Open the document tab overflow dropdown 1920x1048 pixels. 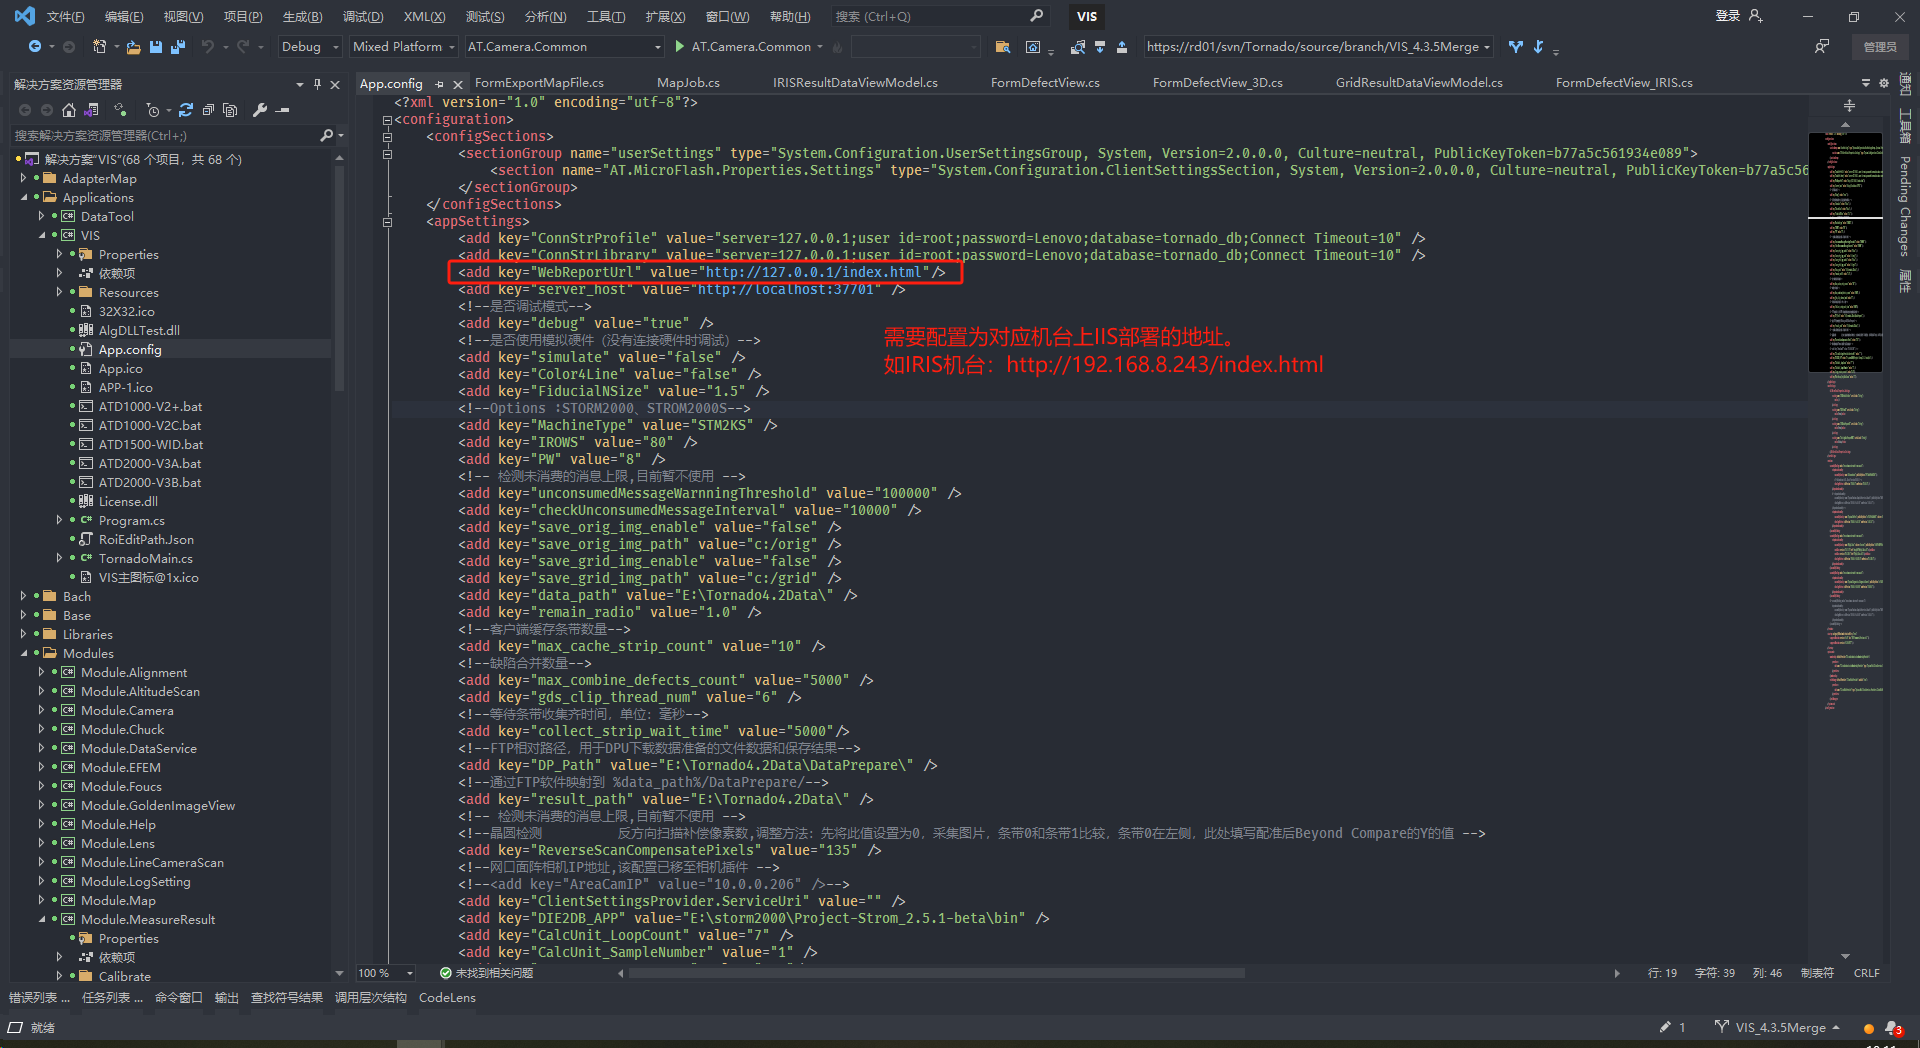click(x=1866, y=83)
